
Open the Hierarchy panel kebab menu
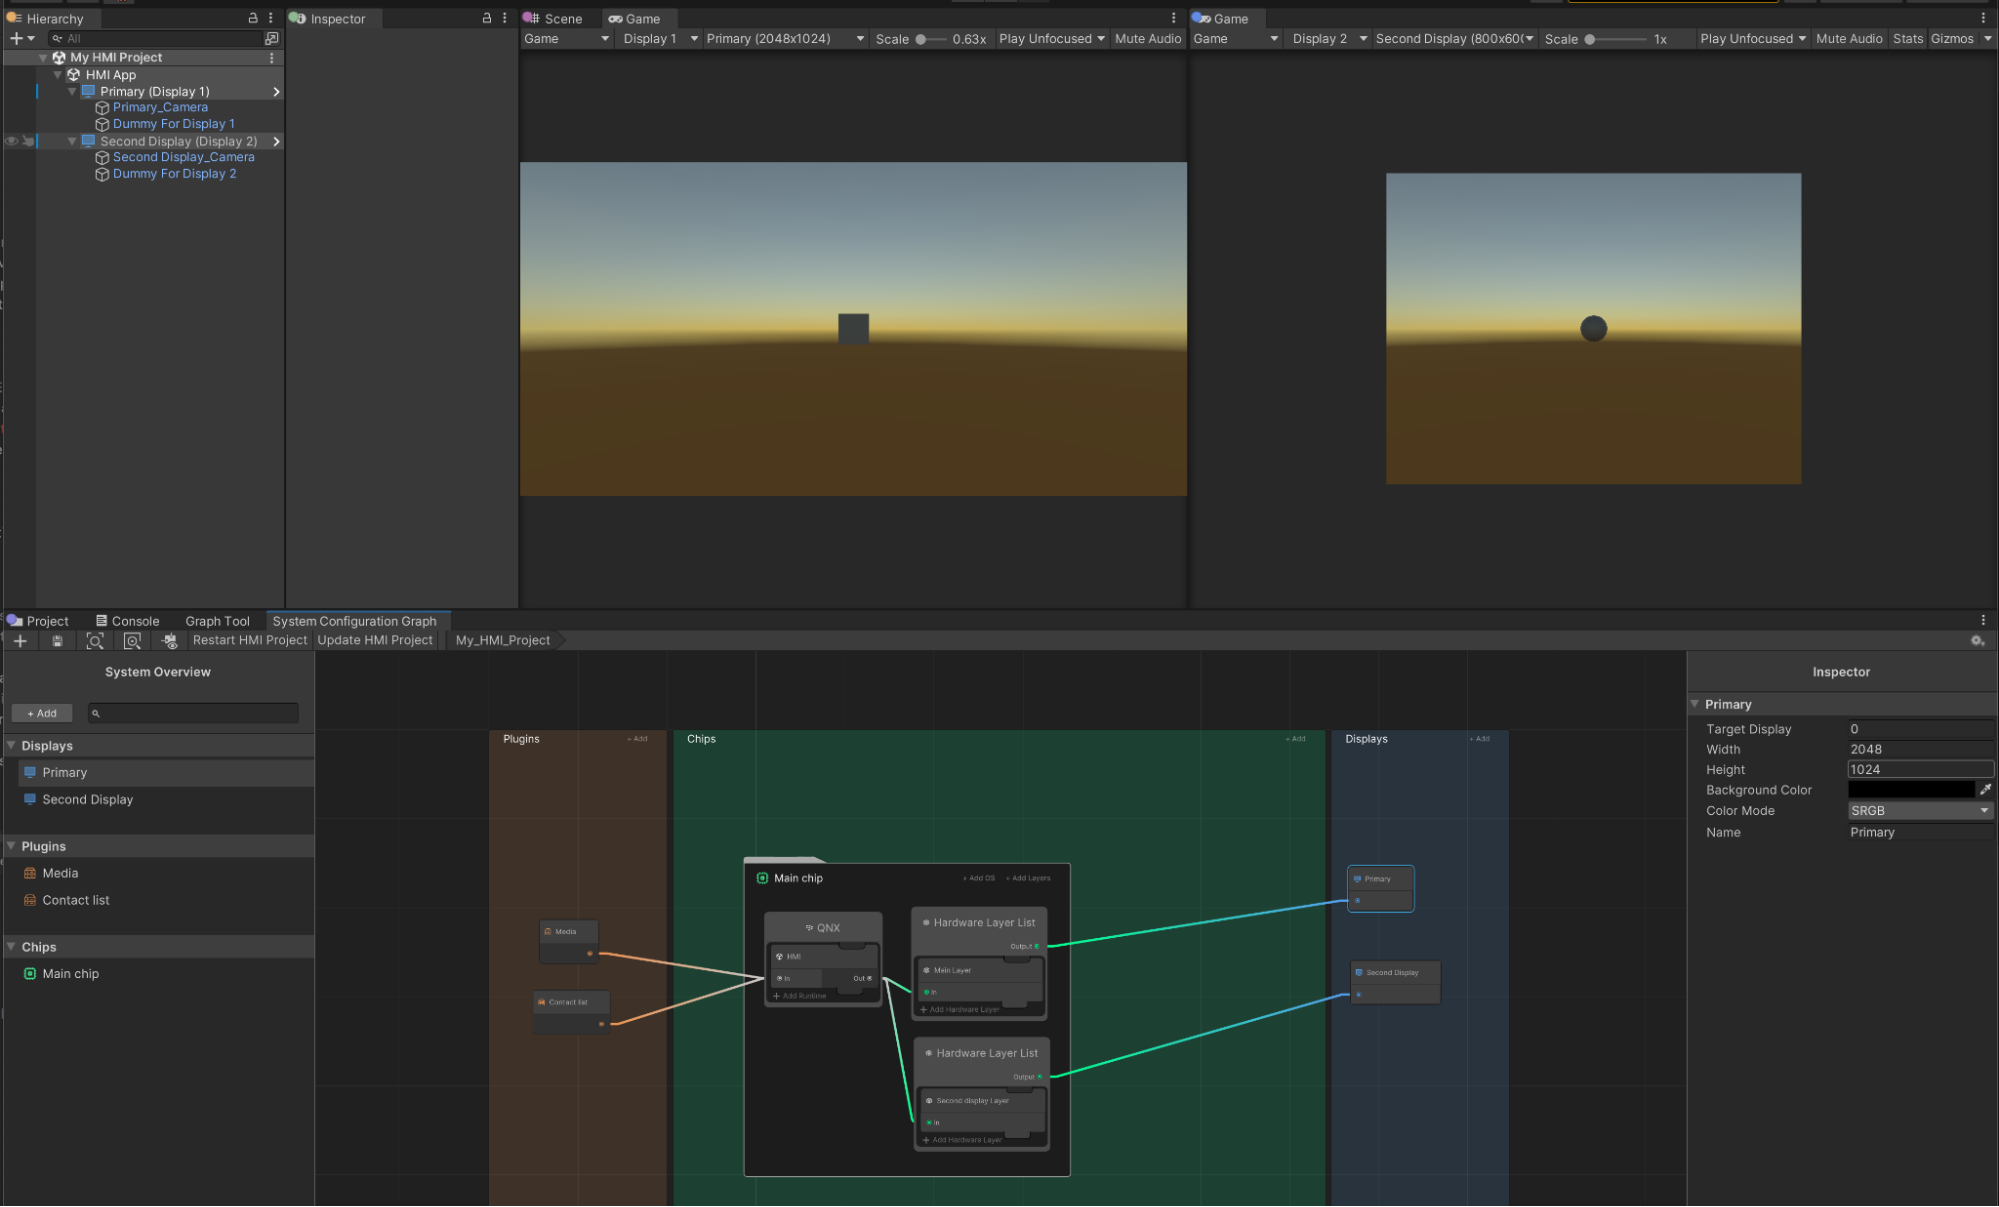[271, 18]
